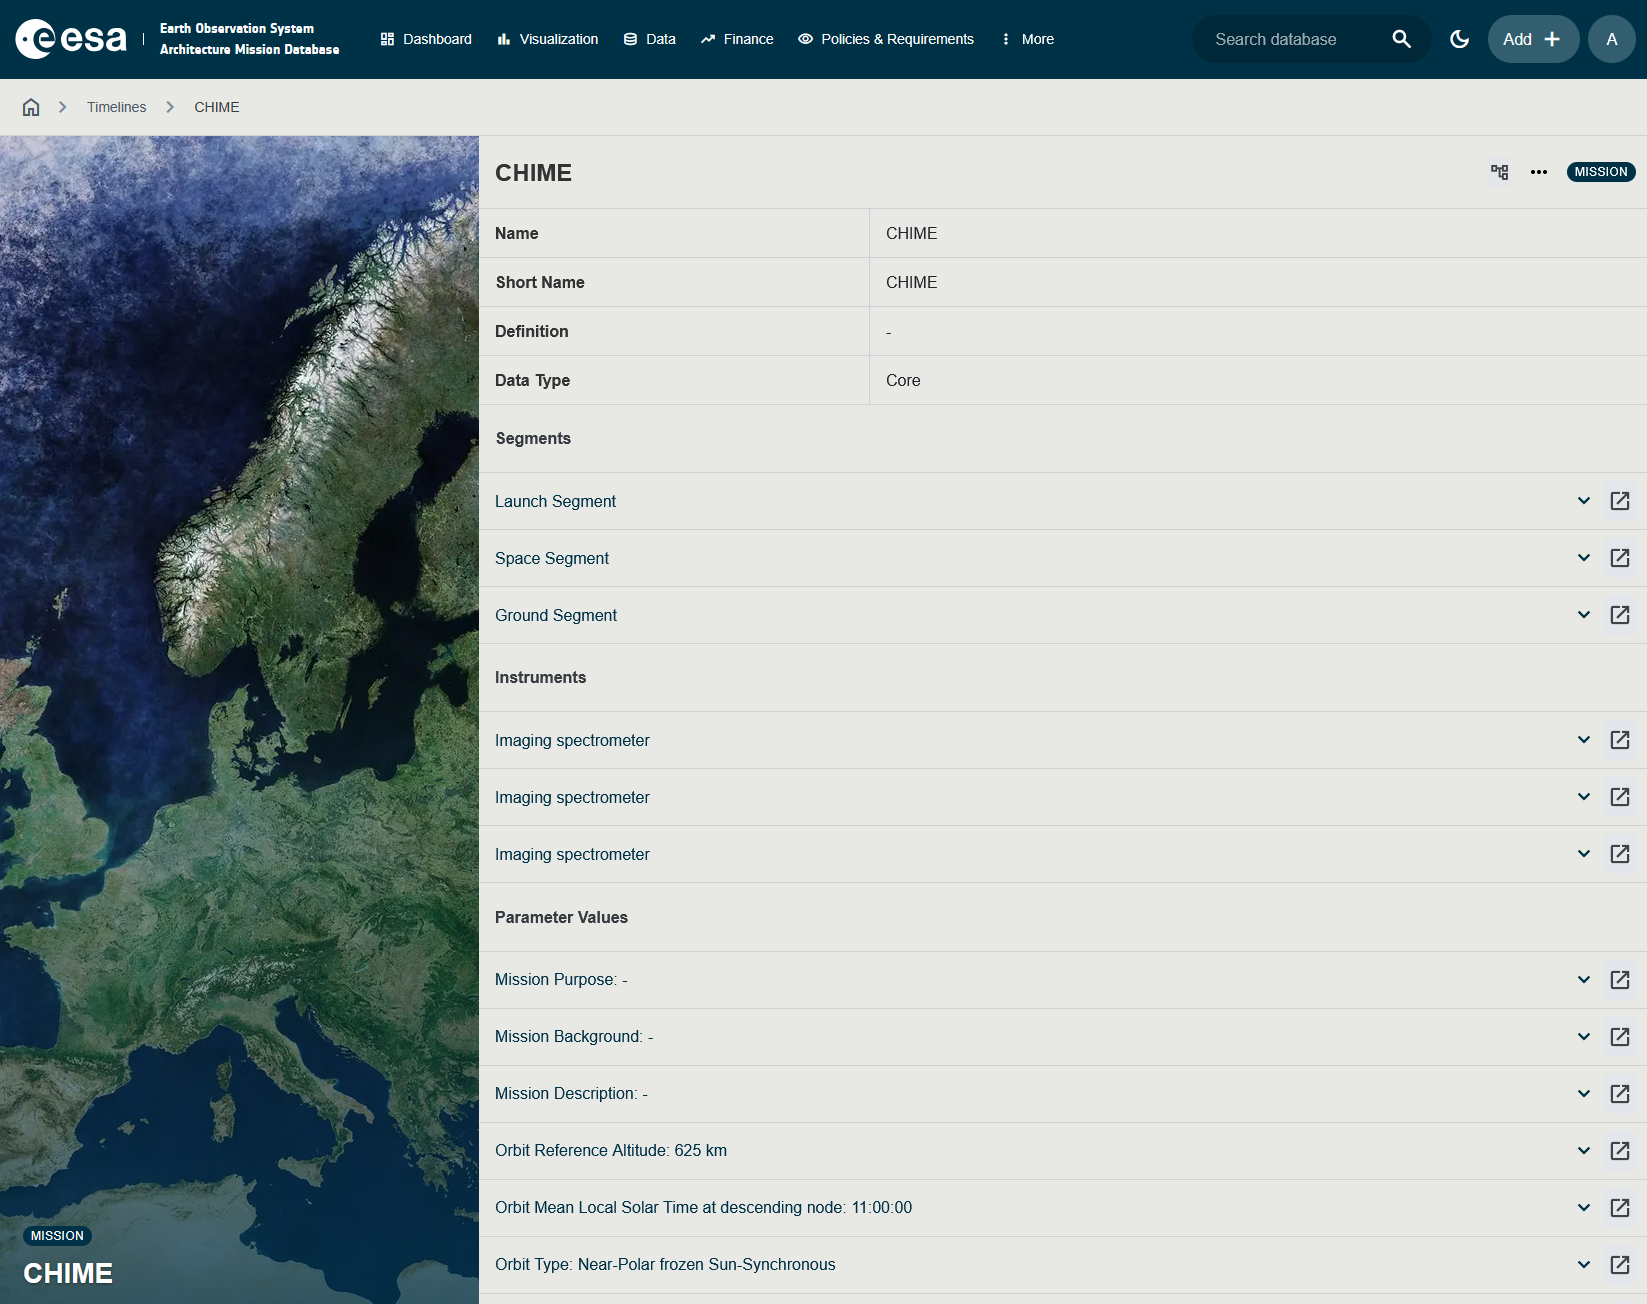This screenshot has width=1647, height=1304.
Task: Expand the first Imaging spectrometer row
Action: tap(1584, 740)
